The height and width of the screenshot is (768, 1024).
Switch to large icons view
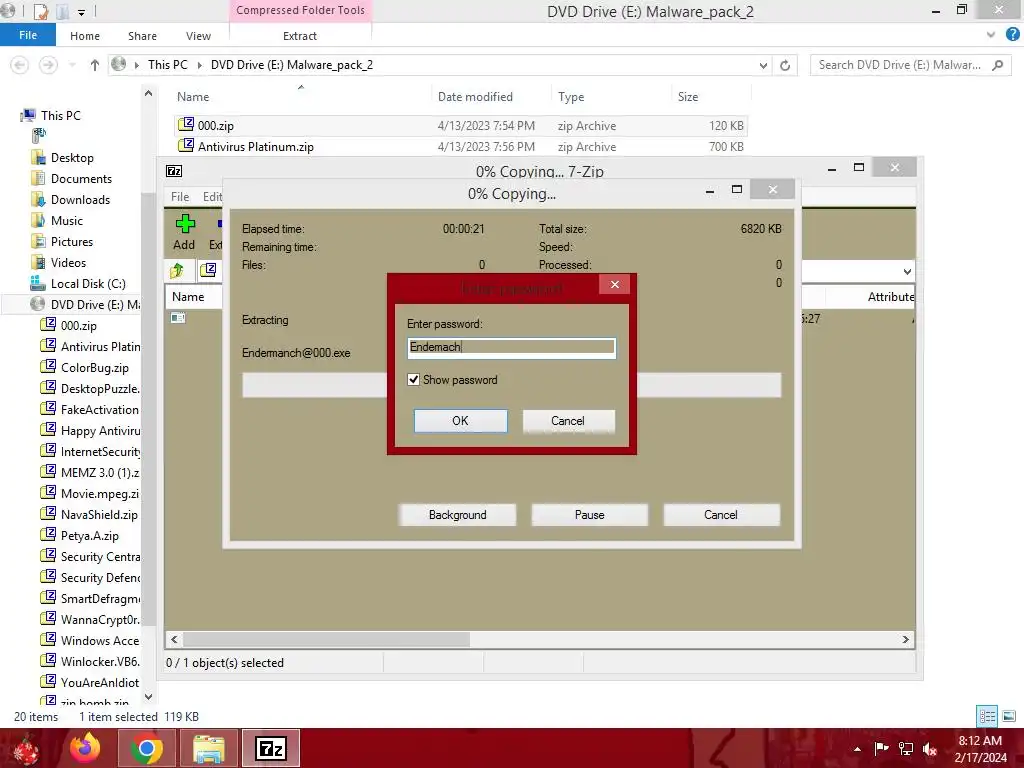tap(1009, 716)
